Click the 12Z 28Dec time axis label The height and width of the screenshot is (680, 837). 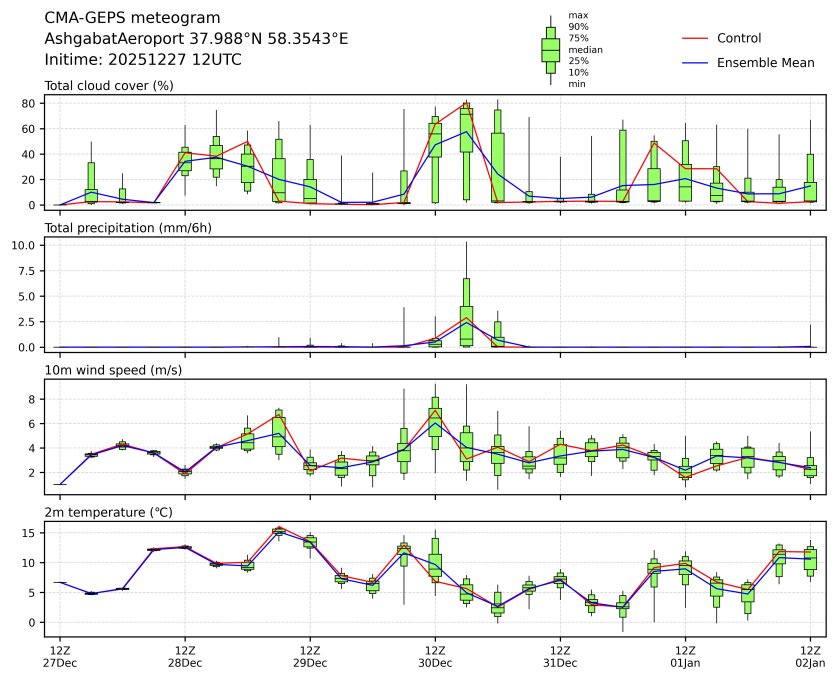tap(185, 656)
